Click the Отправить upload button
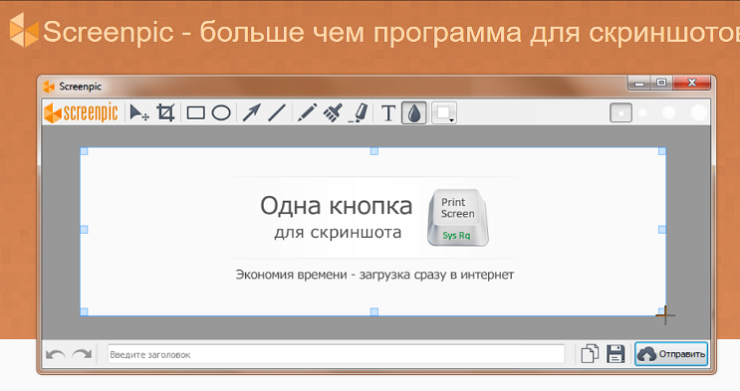740x391 pixels. point(671,354)
